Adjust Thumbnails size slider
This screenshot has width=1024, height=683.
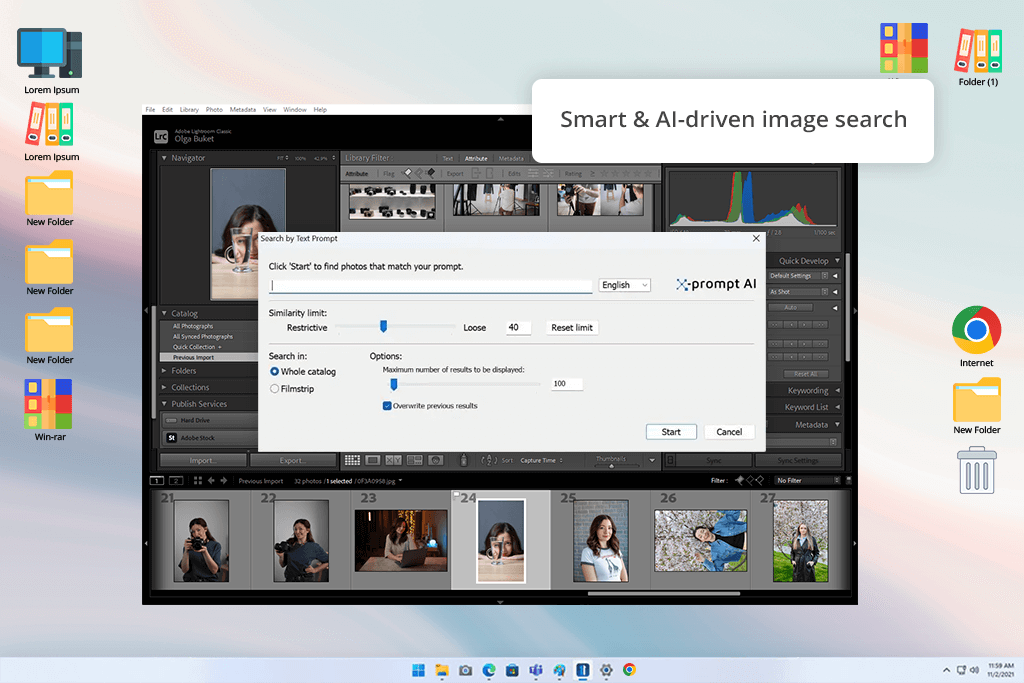[x=611, y=466]
